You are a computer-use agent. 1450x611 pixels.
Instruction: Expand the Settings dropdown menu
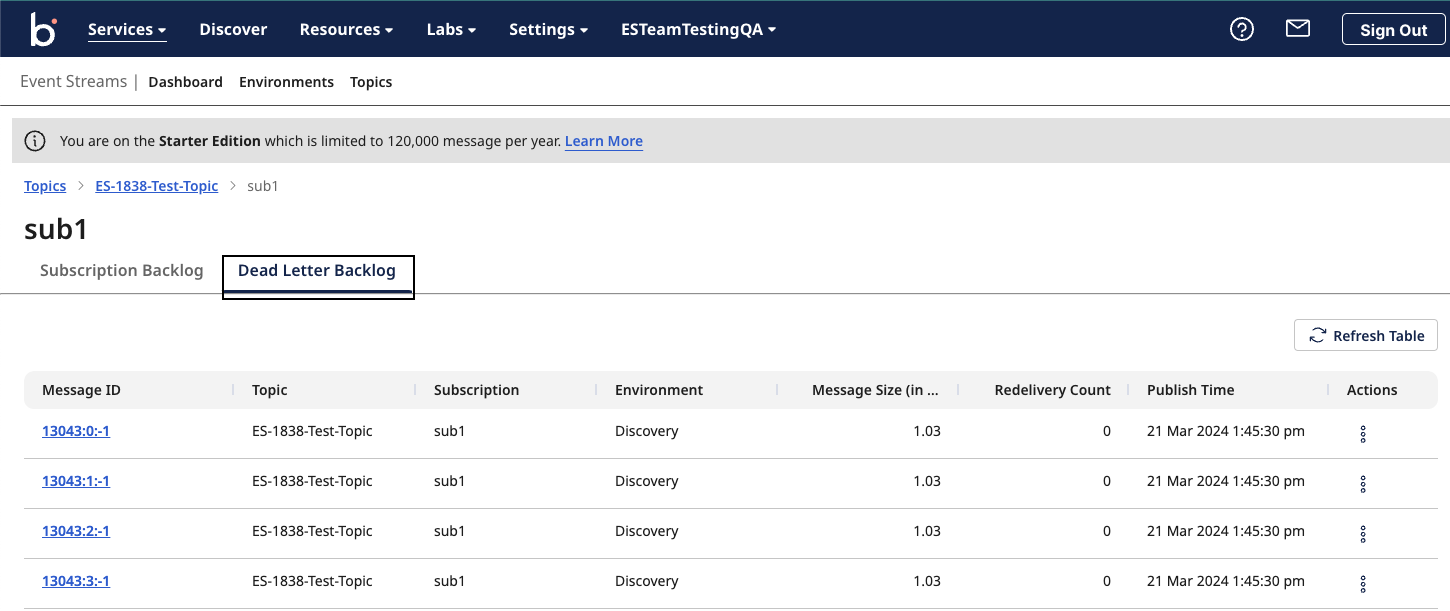click(548, 29)
